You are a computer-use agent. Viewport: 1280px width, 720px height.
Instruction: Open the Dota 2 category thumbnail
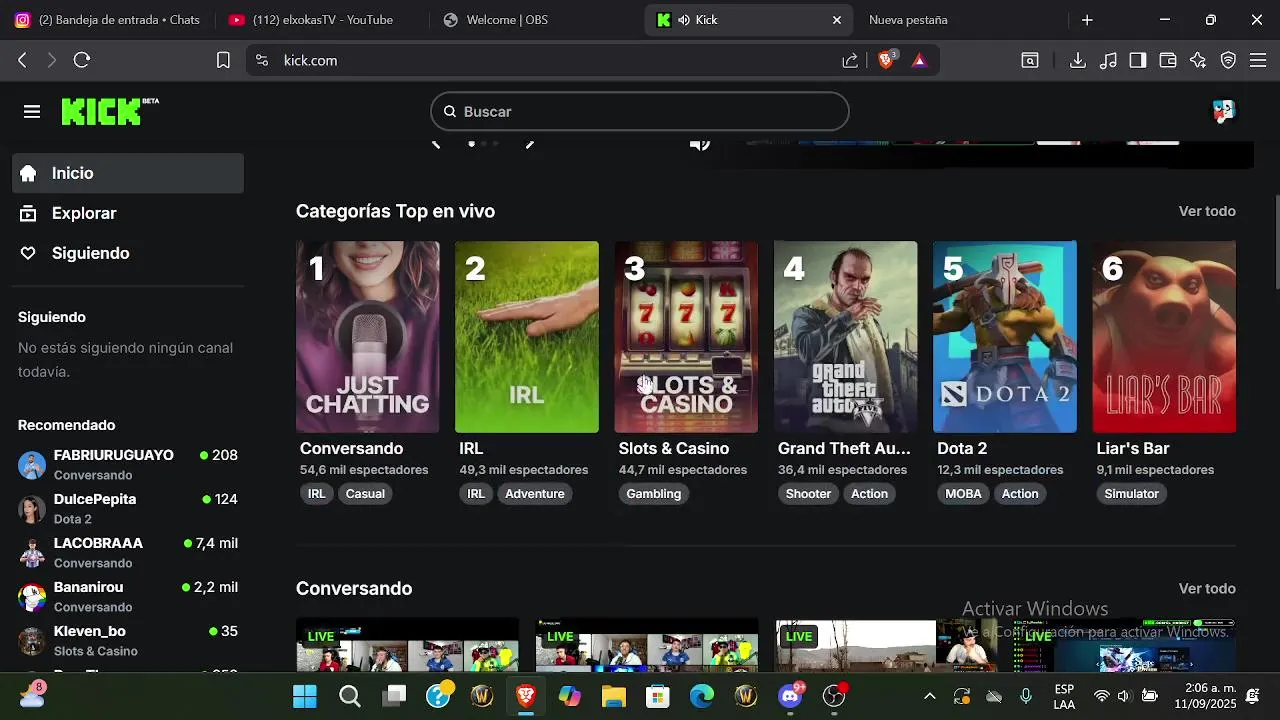[x=1005, y=337]
